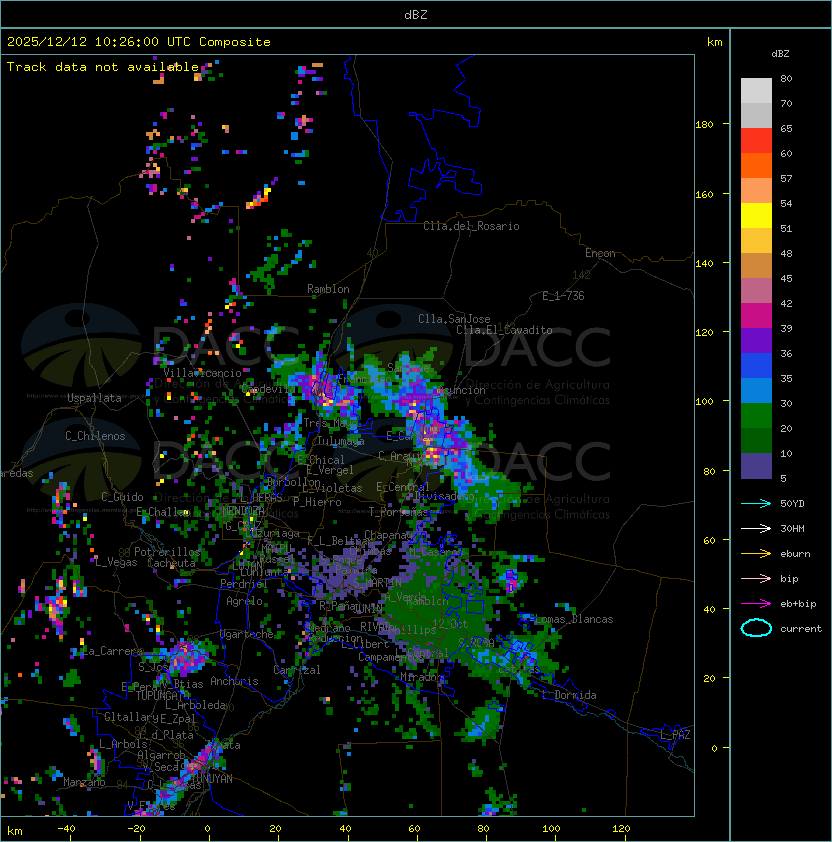The image size is (832, 842).
Task: Select the light gray 70-80 dBZ swatch
Action: [756, 91]
